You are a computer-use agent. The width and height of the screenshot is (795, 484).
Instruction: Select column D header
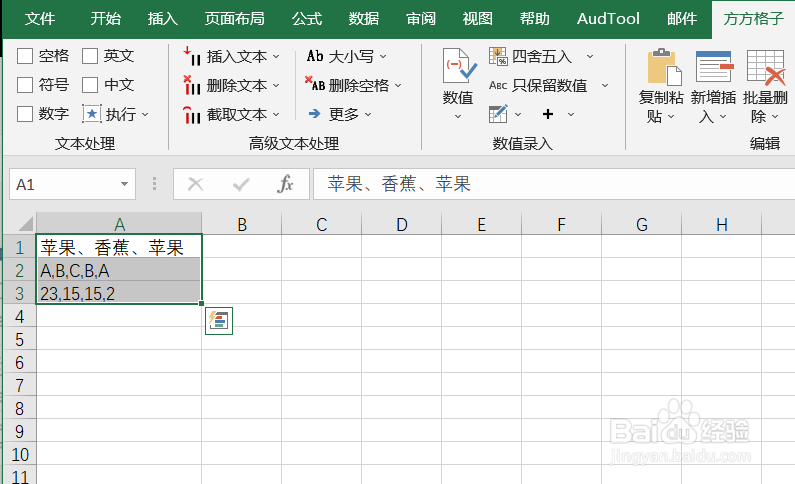click(401, 224)
